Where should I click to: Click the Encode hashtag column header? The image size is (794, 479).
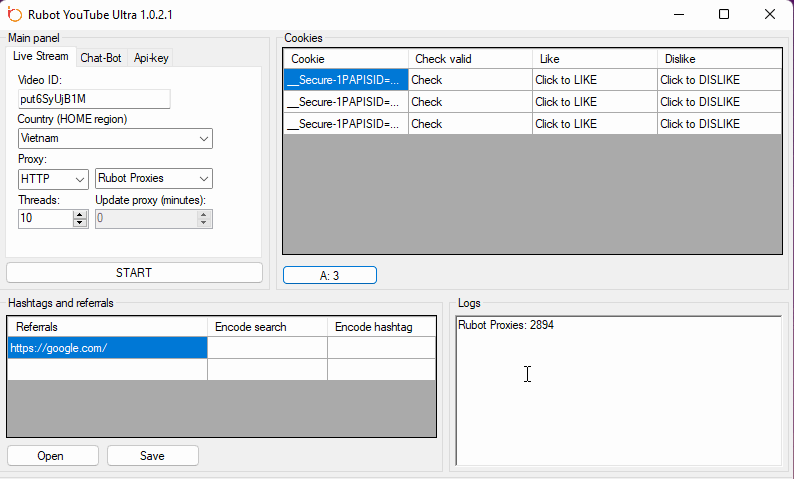(x=381, y=327)
